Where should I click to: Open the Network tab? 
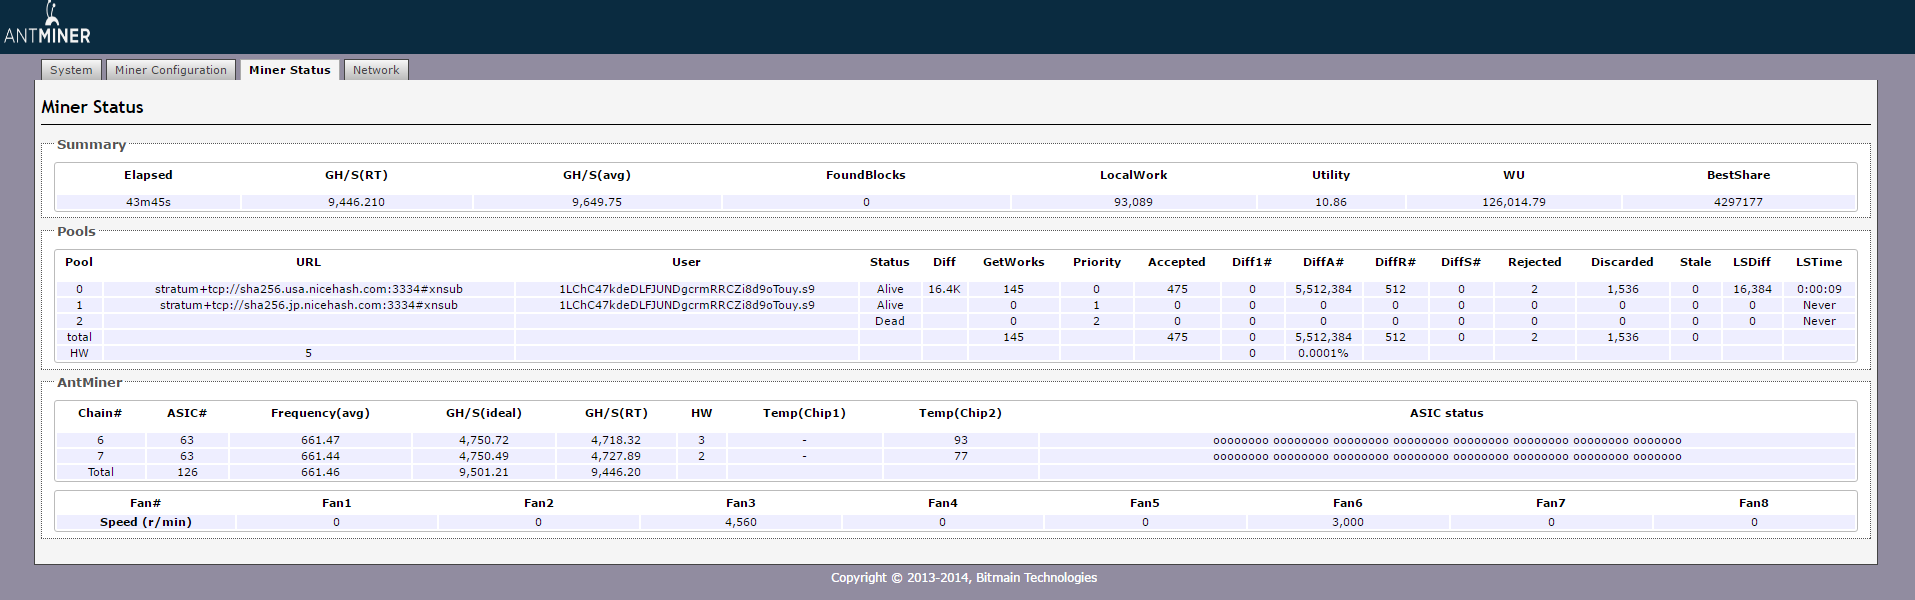(x=376, y=70)
